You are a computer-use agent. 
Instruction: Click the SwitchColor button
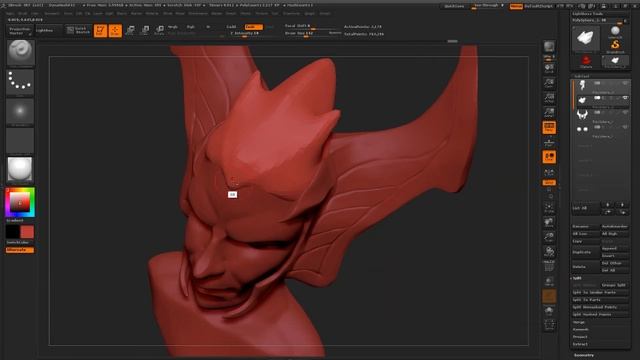pyautogui.click(x=18, y=242)
